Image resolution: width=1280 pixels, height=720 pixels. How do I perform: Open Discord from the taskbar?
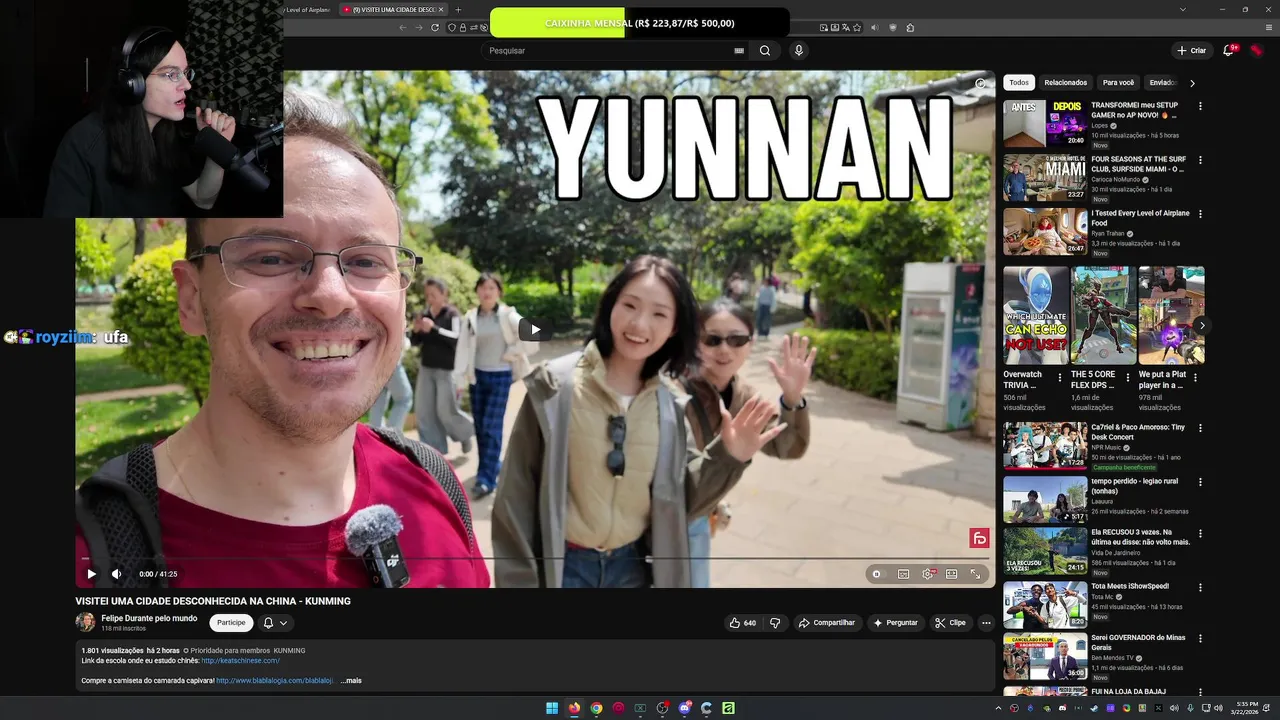click(684, 708)
